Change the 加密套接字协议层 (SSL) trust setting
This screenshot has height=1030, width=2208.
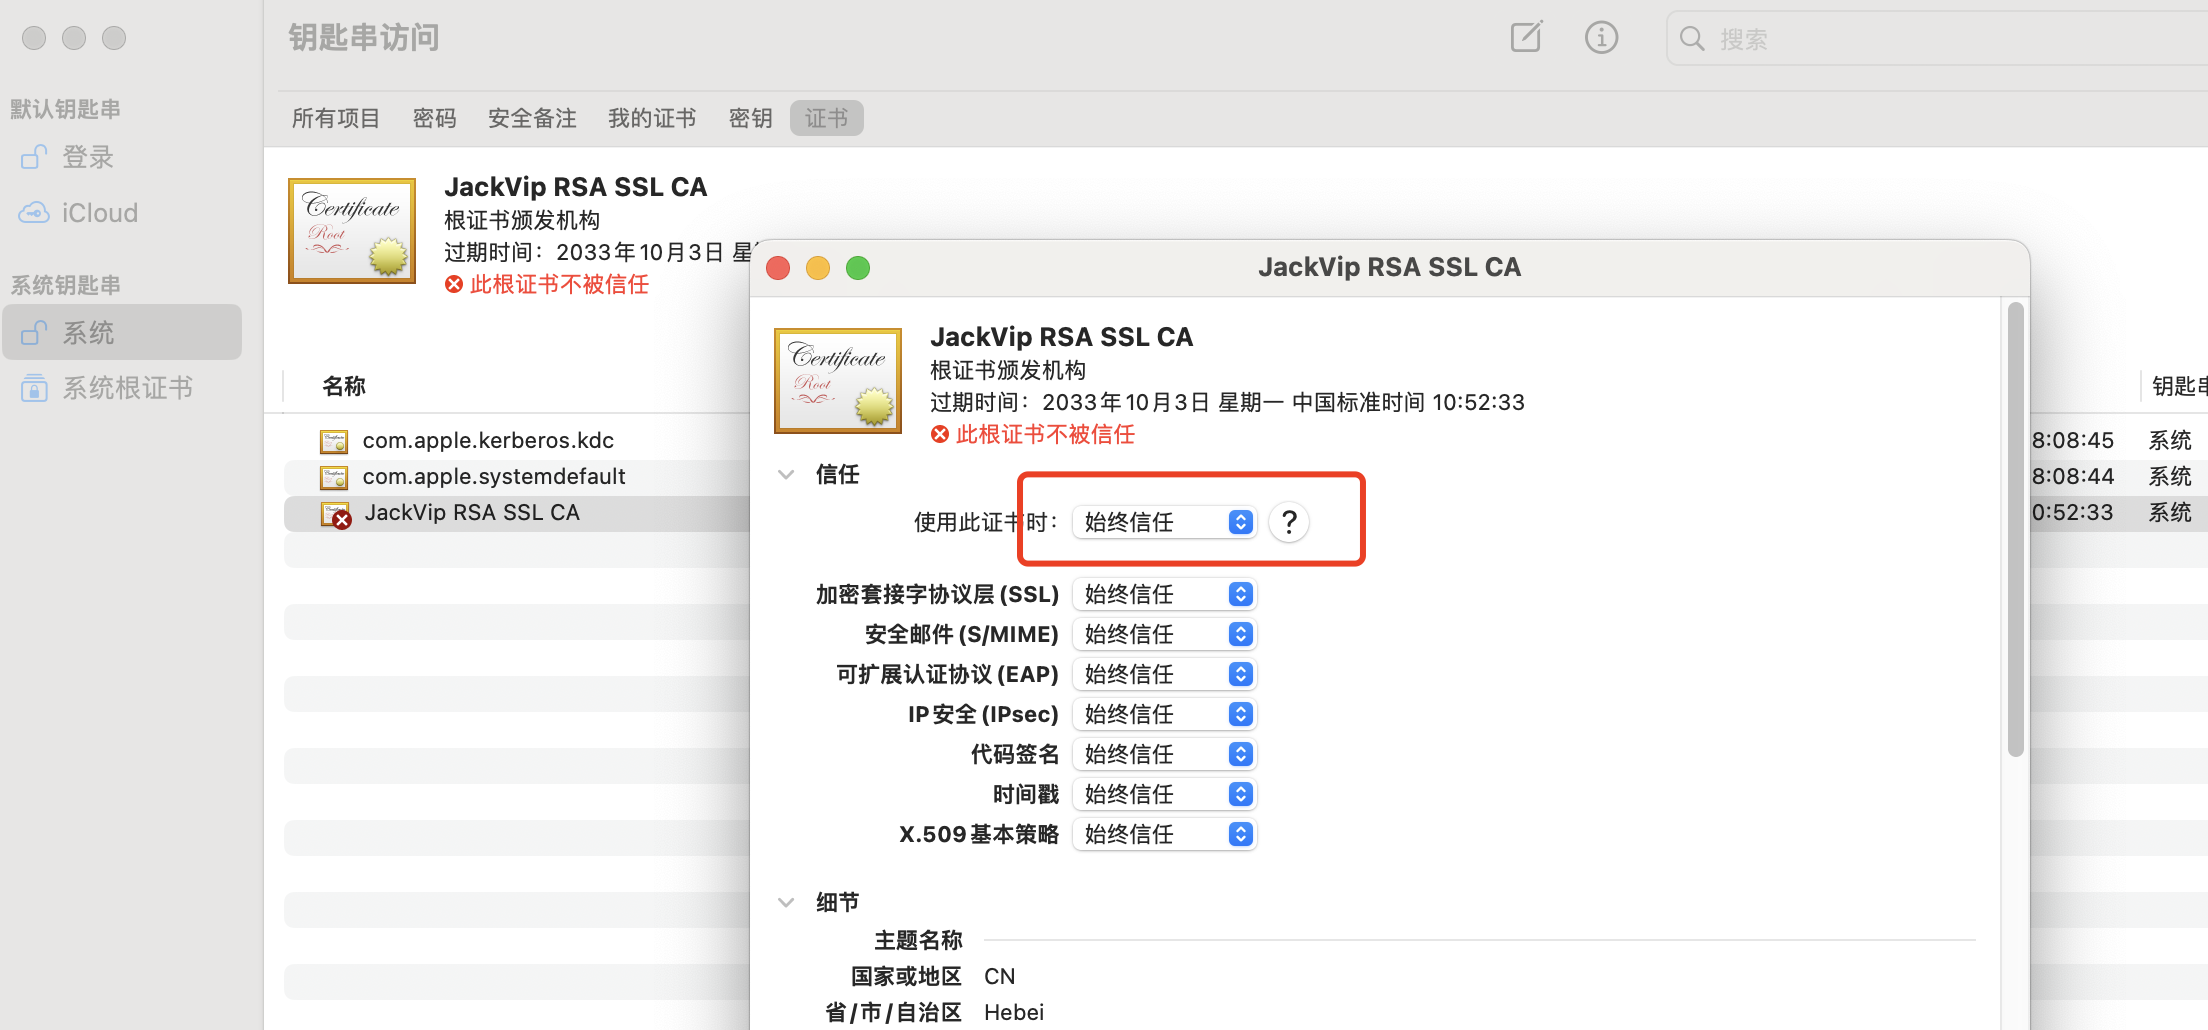tap(1164, 593)
